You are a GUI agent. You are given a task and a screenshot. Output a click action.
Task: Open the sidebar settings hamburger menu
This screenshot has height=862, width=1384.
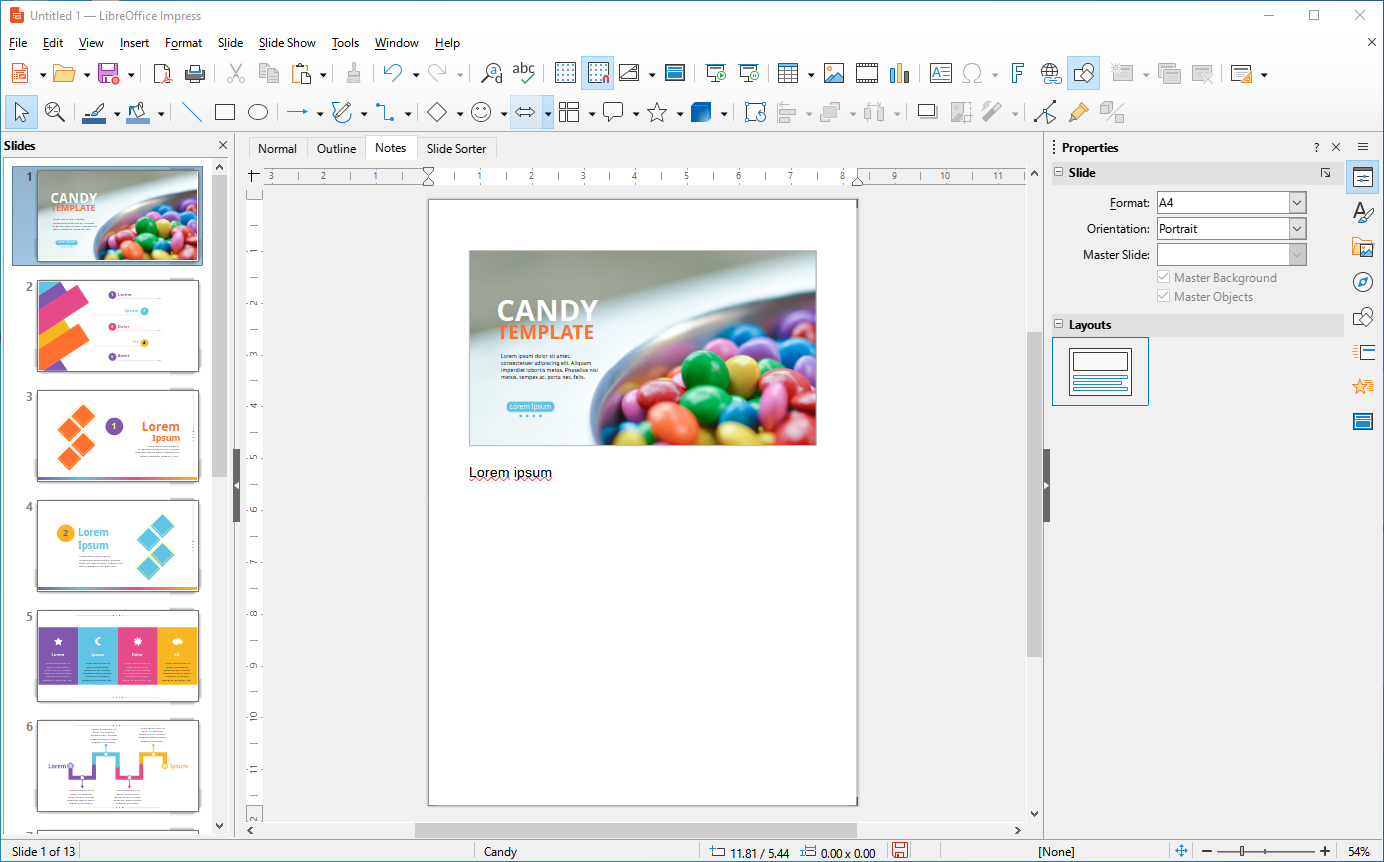click(1363, 147)
